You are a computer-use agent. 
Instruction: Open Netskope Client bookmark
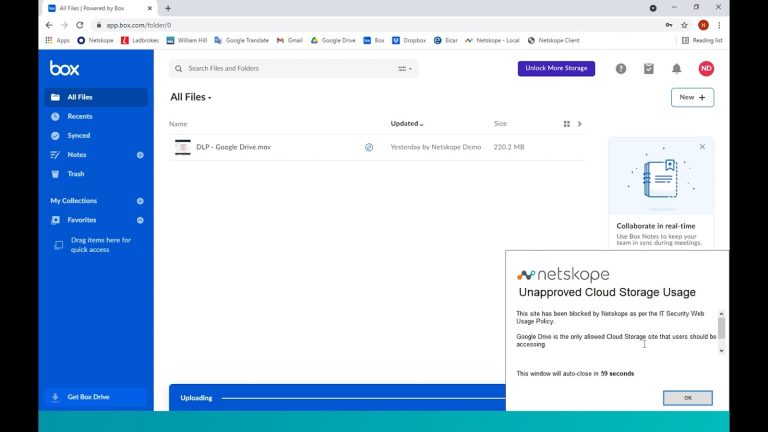[x=553, y=40]
